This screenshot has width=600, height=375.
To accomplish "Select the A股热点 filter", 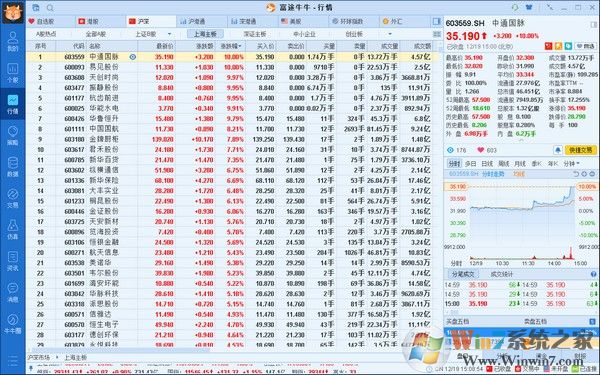I will point(46,34).
